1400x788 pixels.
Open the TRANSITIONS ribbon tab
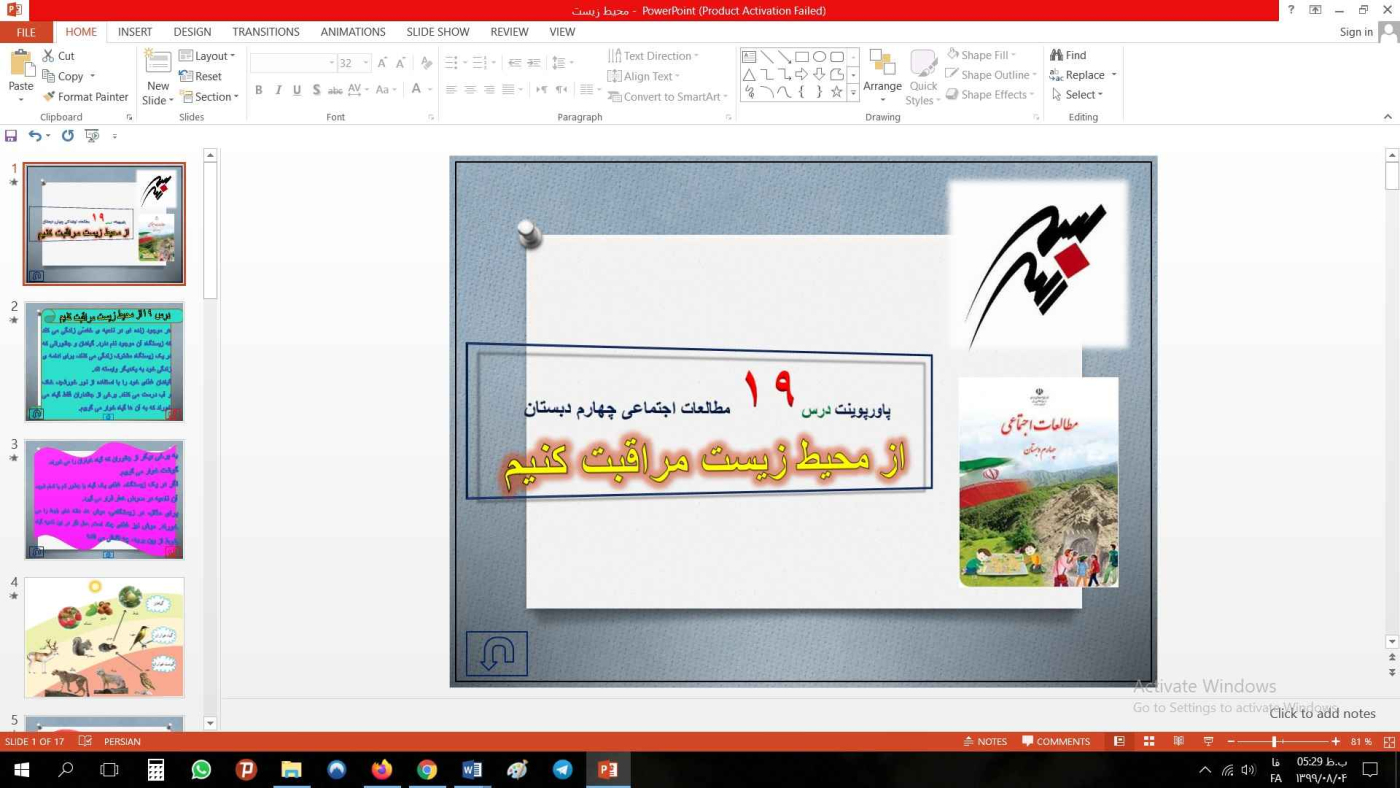tap(266, 32)
